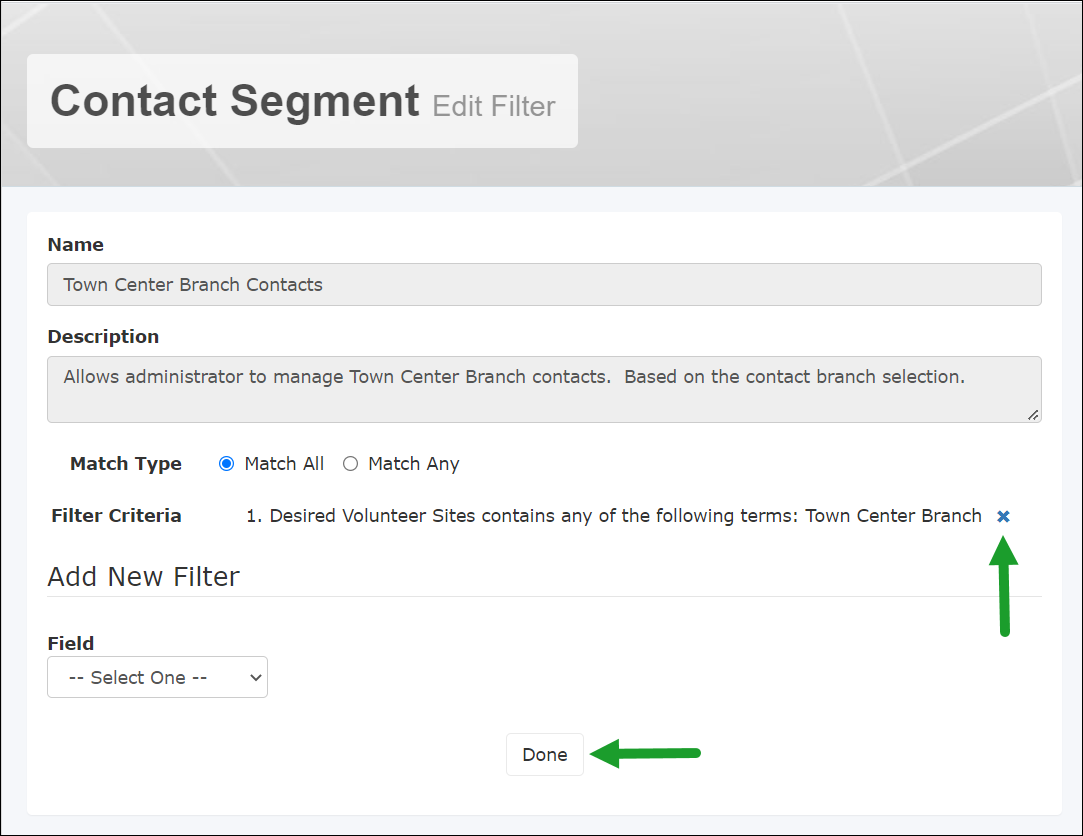Click the Edit Filter label in header

pyautogui.click(x=493, y=105)
